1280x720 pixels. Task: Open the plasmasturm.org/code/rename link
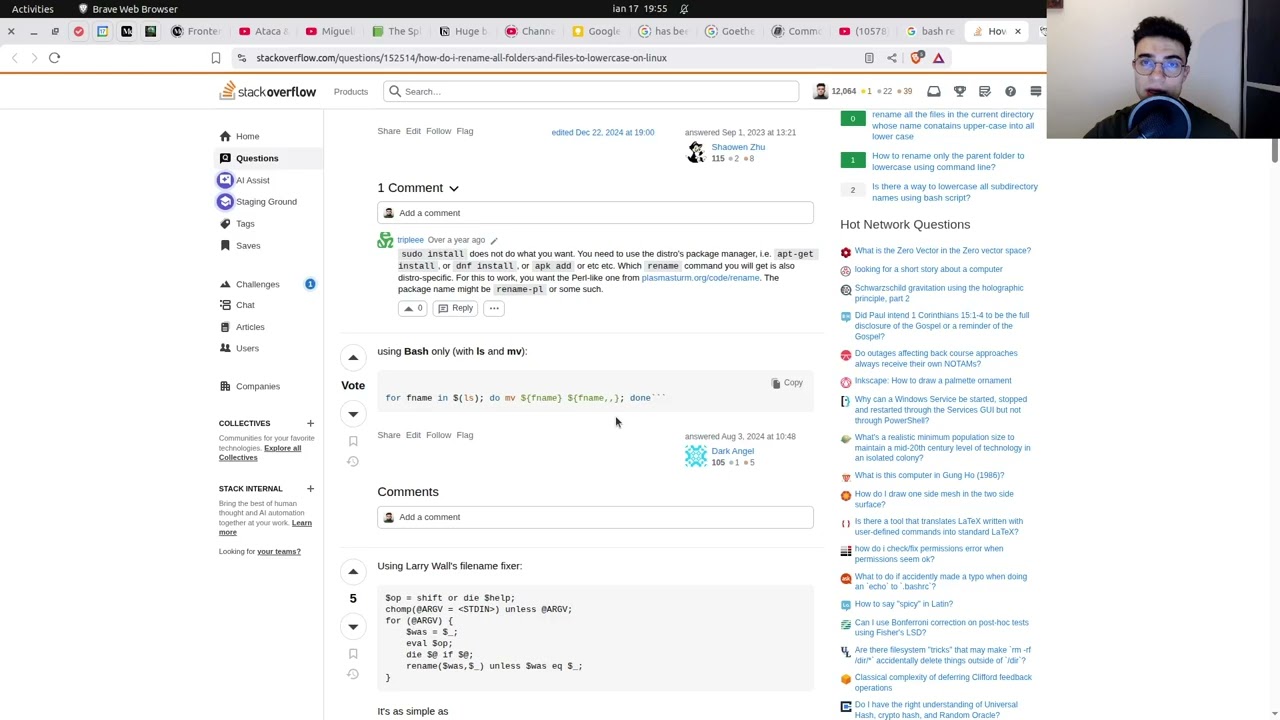[700, 278]
